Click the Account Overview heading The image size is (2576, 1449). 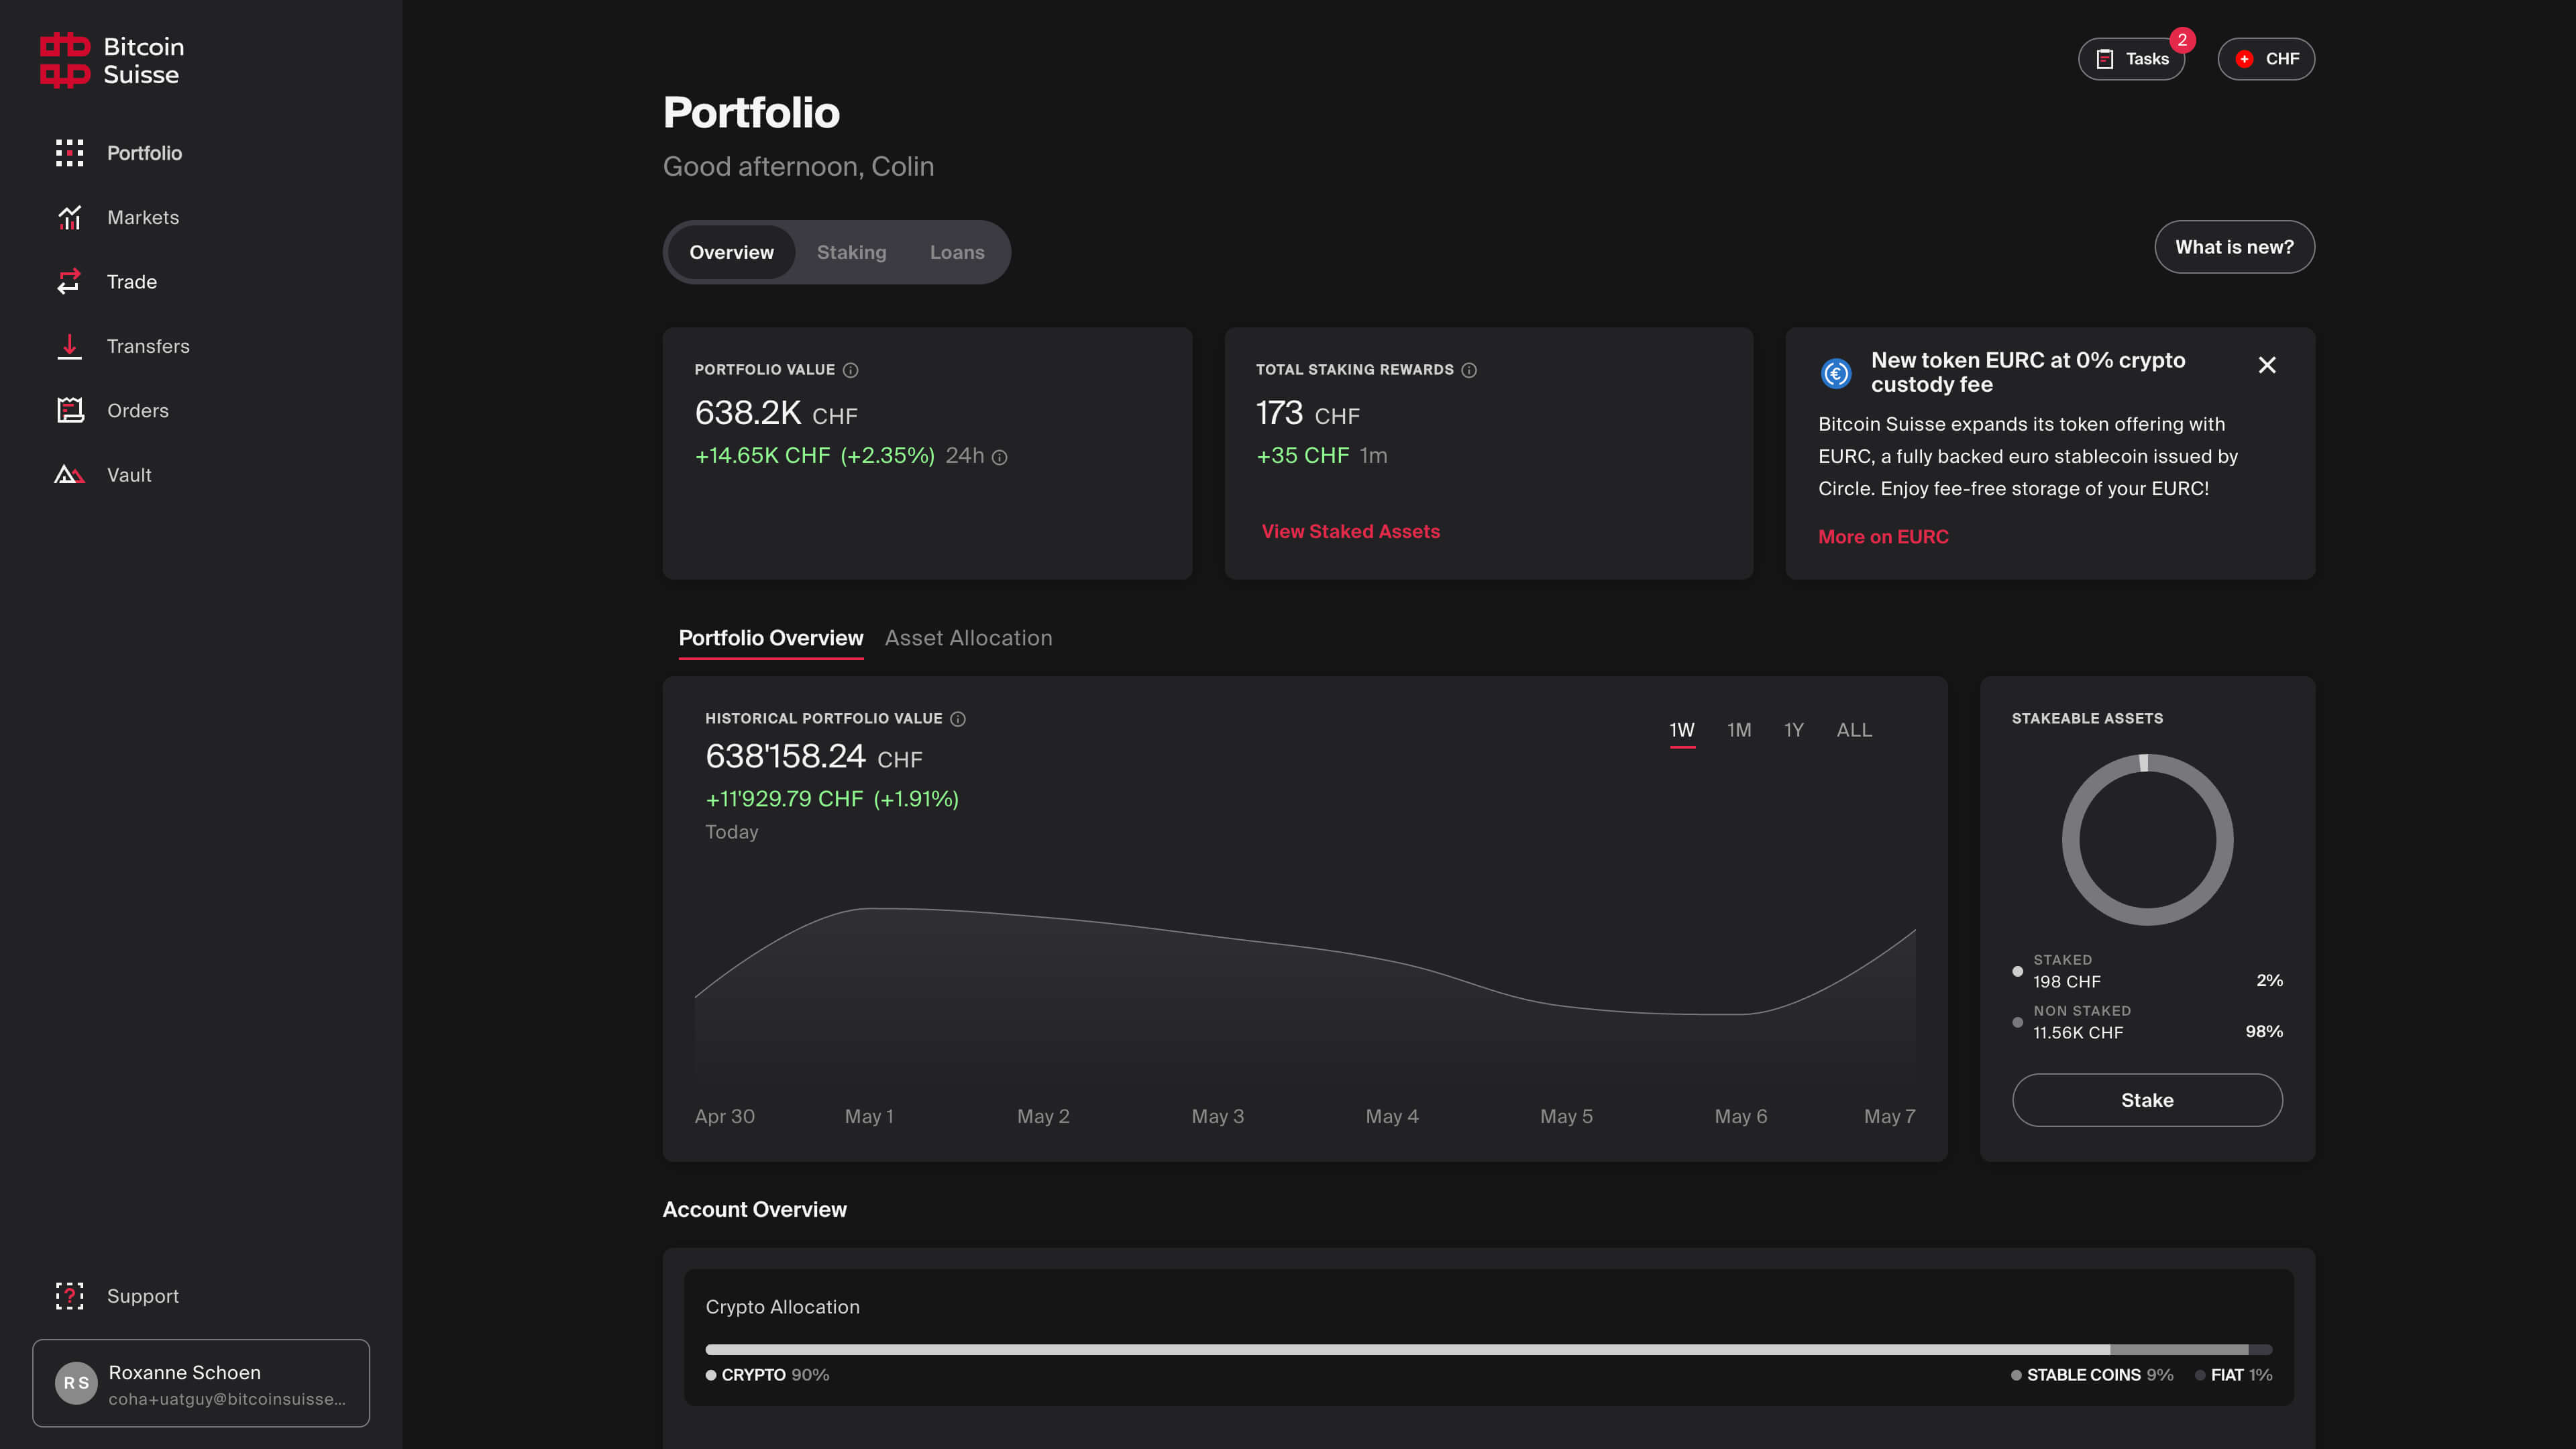[754, 1210]
